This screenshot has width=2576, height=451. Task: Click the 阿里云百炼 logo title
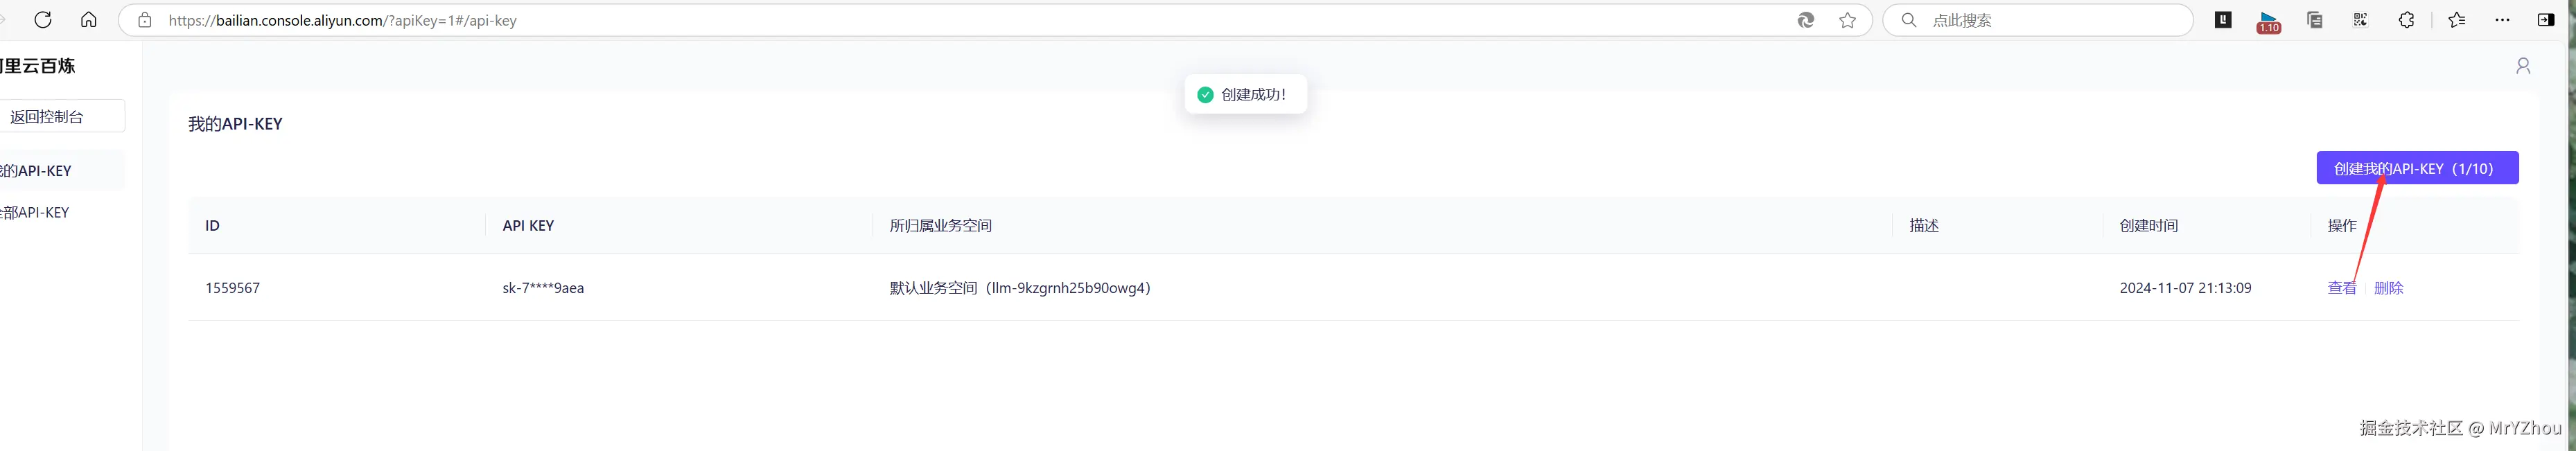(x=38, y=66)
